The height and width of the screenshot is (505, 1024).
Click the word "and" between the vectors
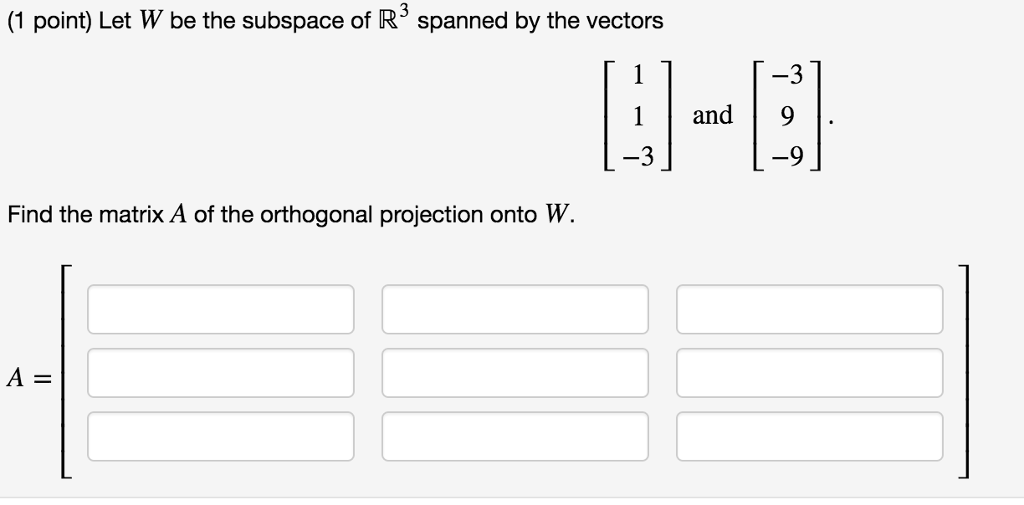click(x=712, y=115)
